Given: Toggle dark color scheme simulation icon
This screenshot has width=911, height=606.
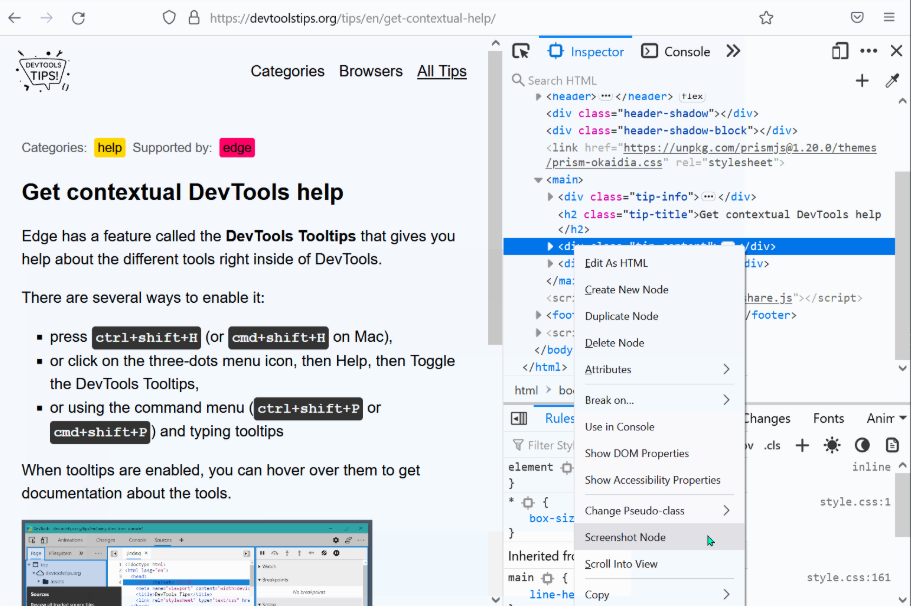Looking at the screenshot, I should pos(862,445).
